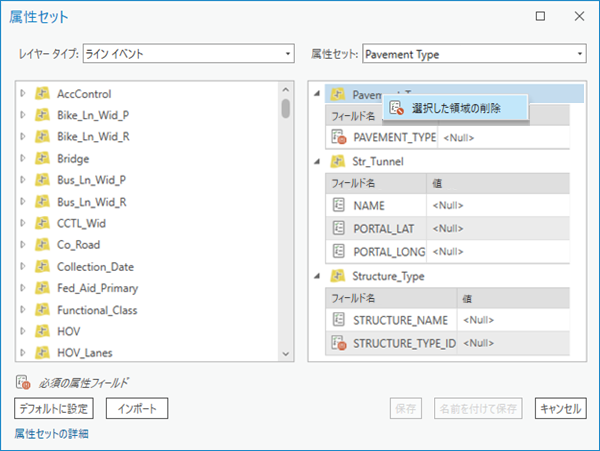Screen dimensions: 600x451
Task: Open the 属性セットの詳細 link
Action: click(x=52, y=434)
